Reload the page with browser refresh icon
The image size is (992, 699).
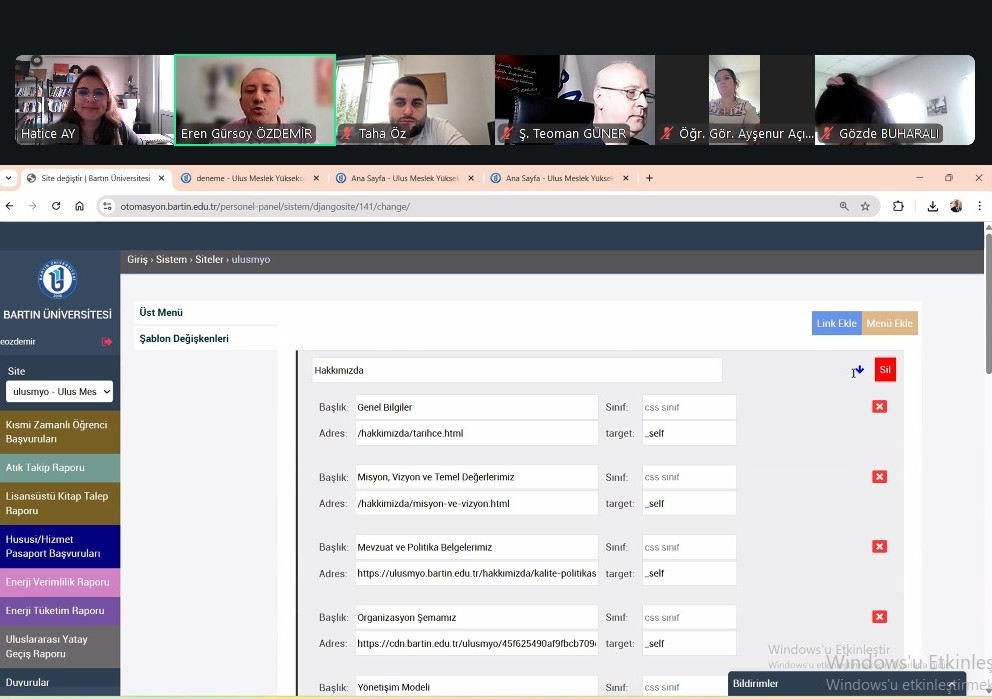[56, 206]
